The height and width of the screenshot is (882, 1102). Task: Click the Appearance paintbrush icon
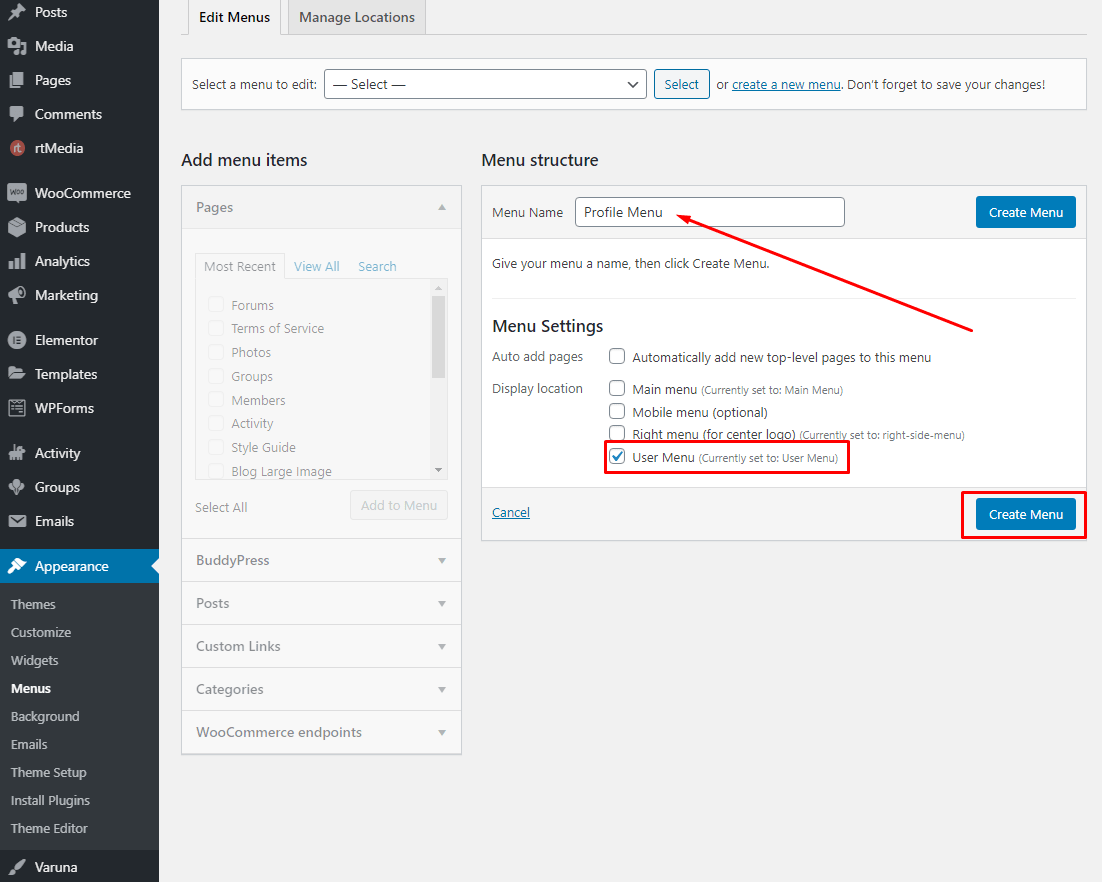17,566
